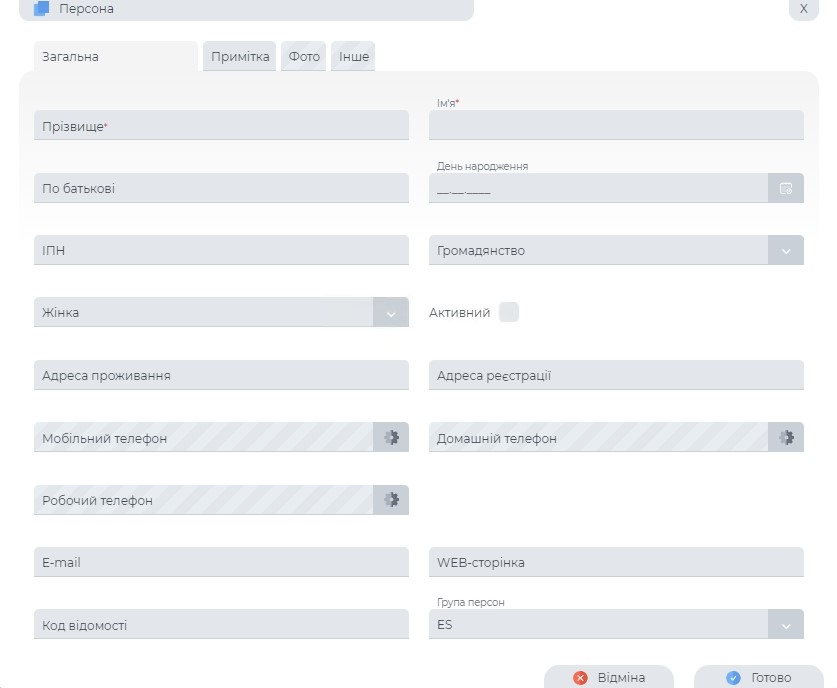
Task: Confirm with the Готово button
Action: (x=759, y=677)
